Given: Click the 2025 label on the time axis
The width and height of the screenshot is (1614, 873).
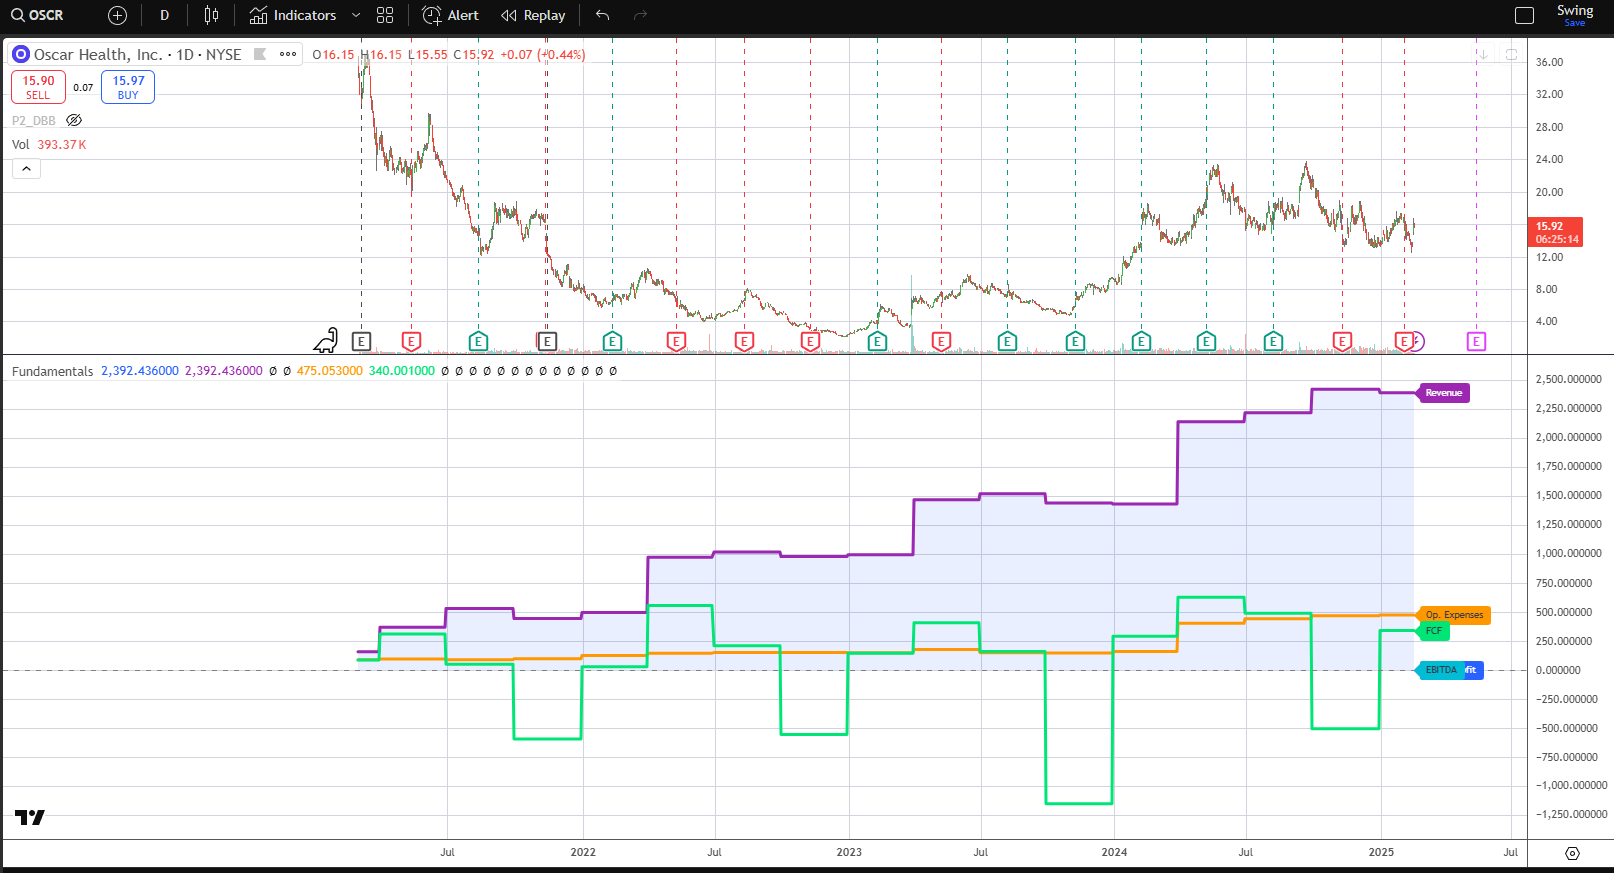Looking at the screenshot, I should pos(1381,852).
